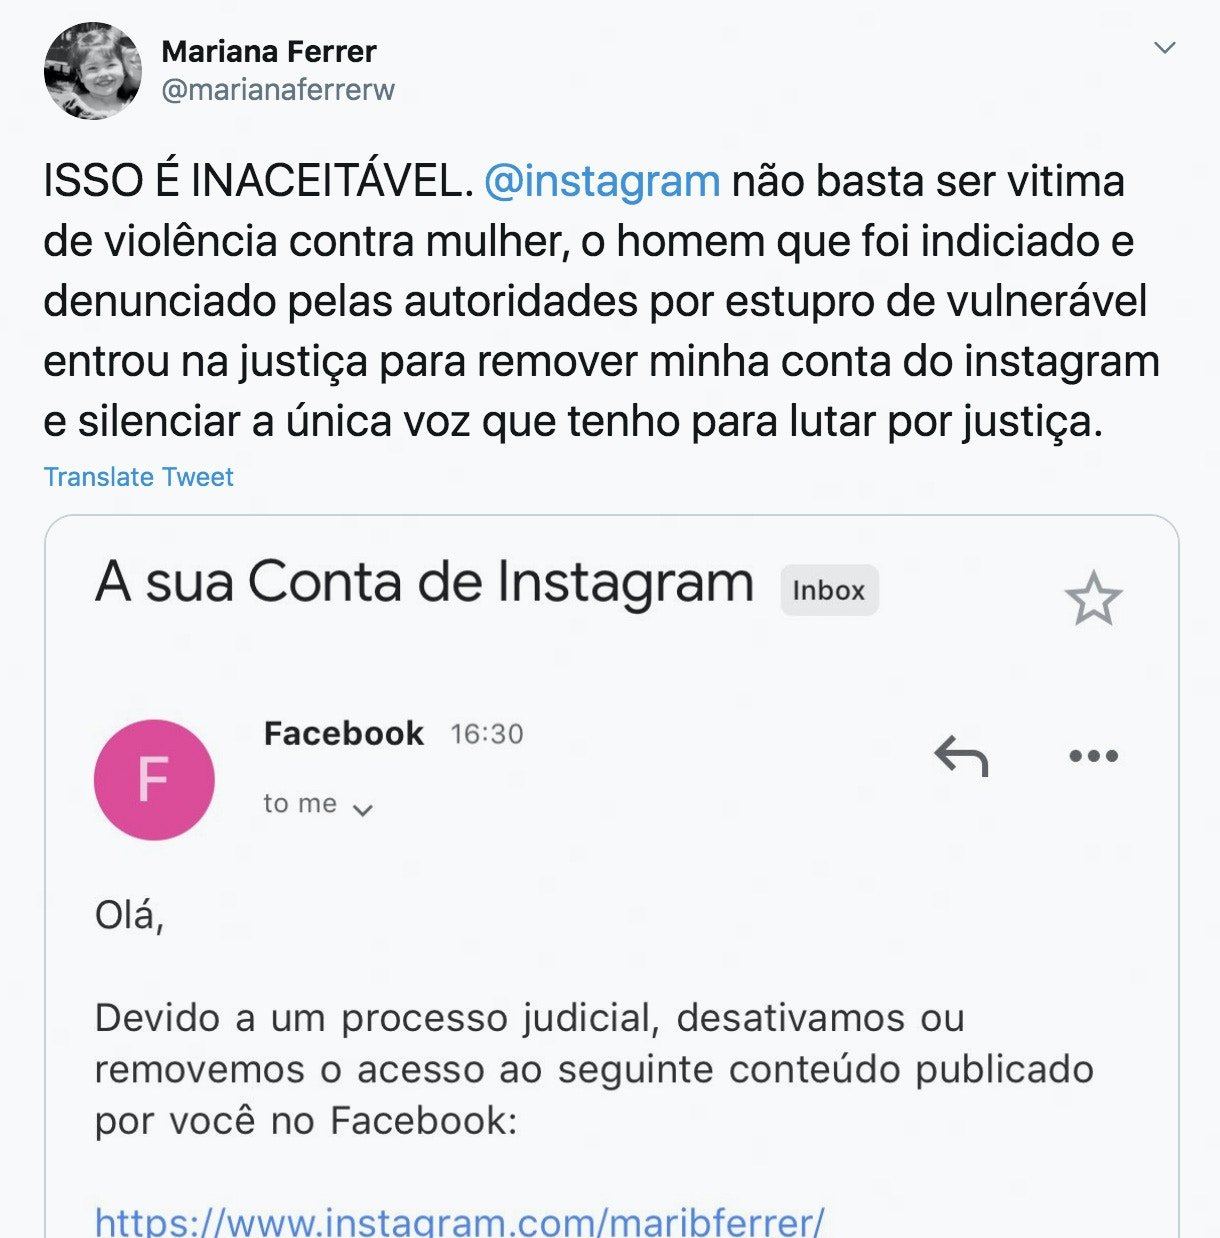
Task: Follow the @instagram mention link
Action: [602, 181]
